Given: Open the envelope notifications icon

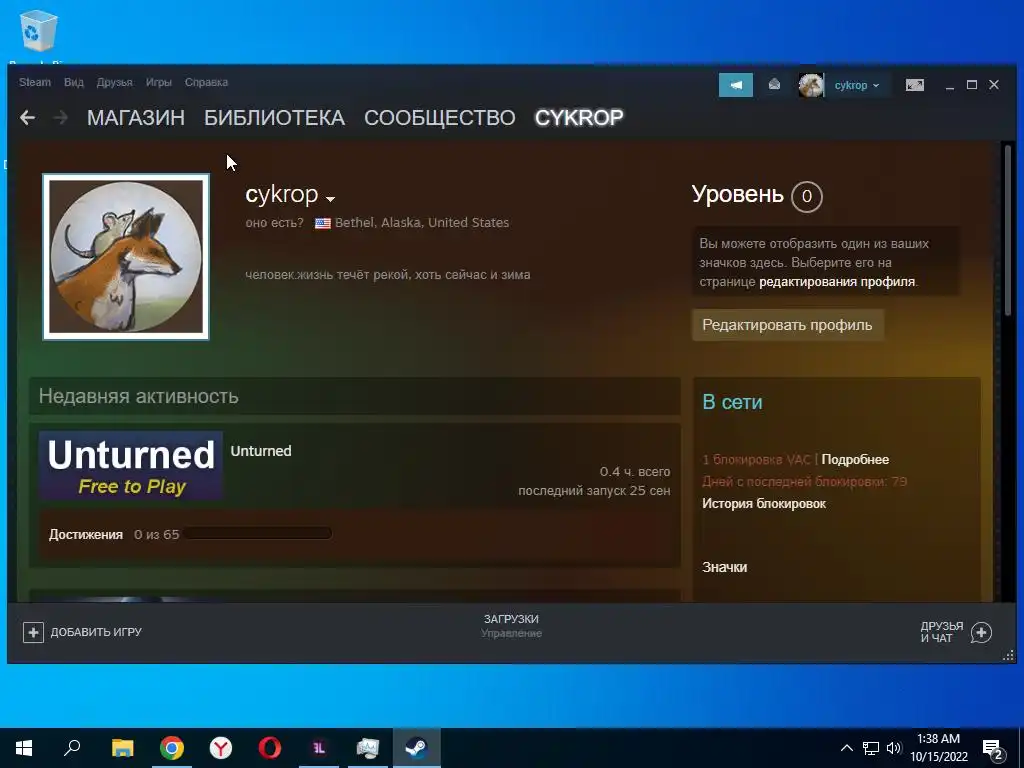Looking at the screenshot, I should (x=774, y=84).
